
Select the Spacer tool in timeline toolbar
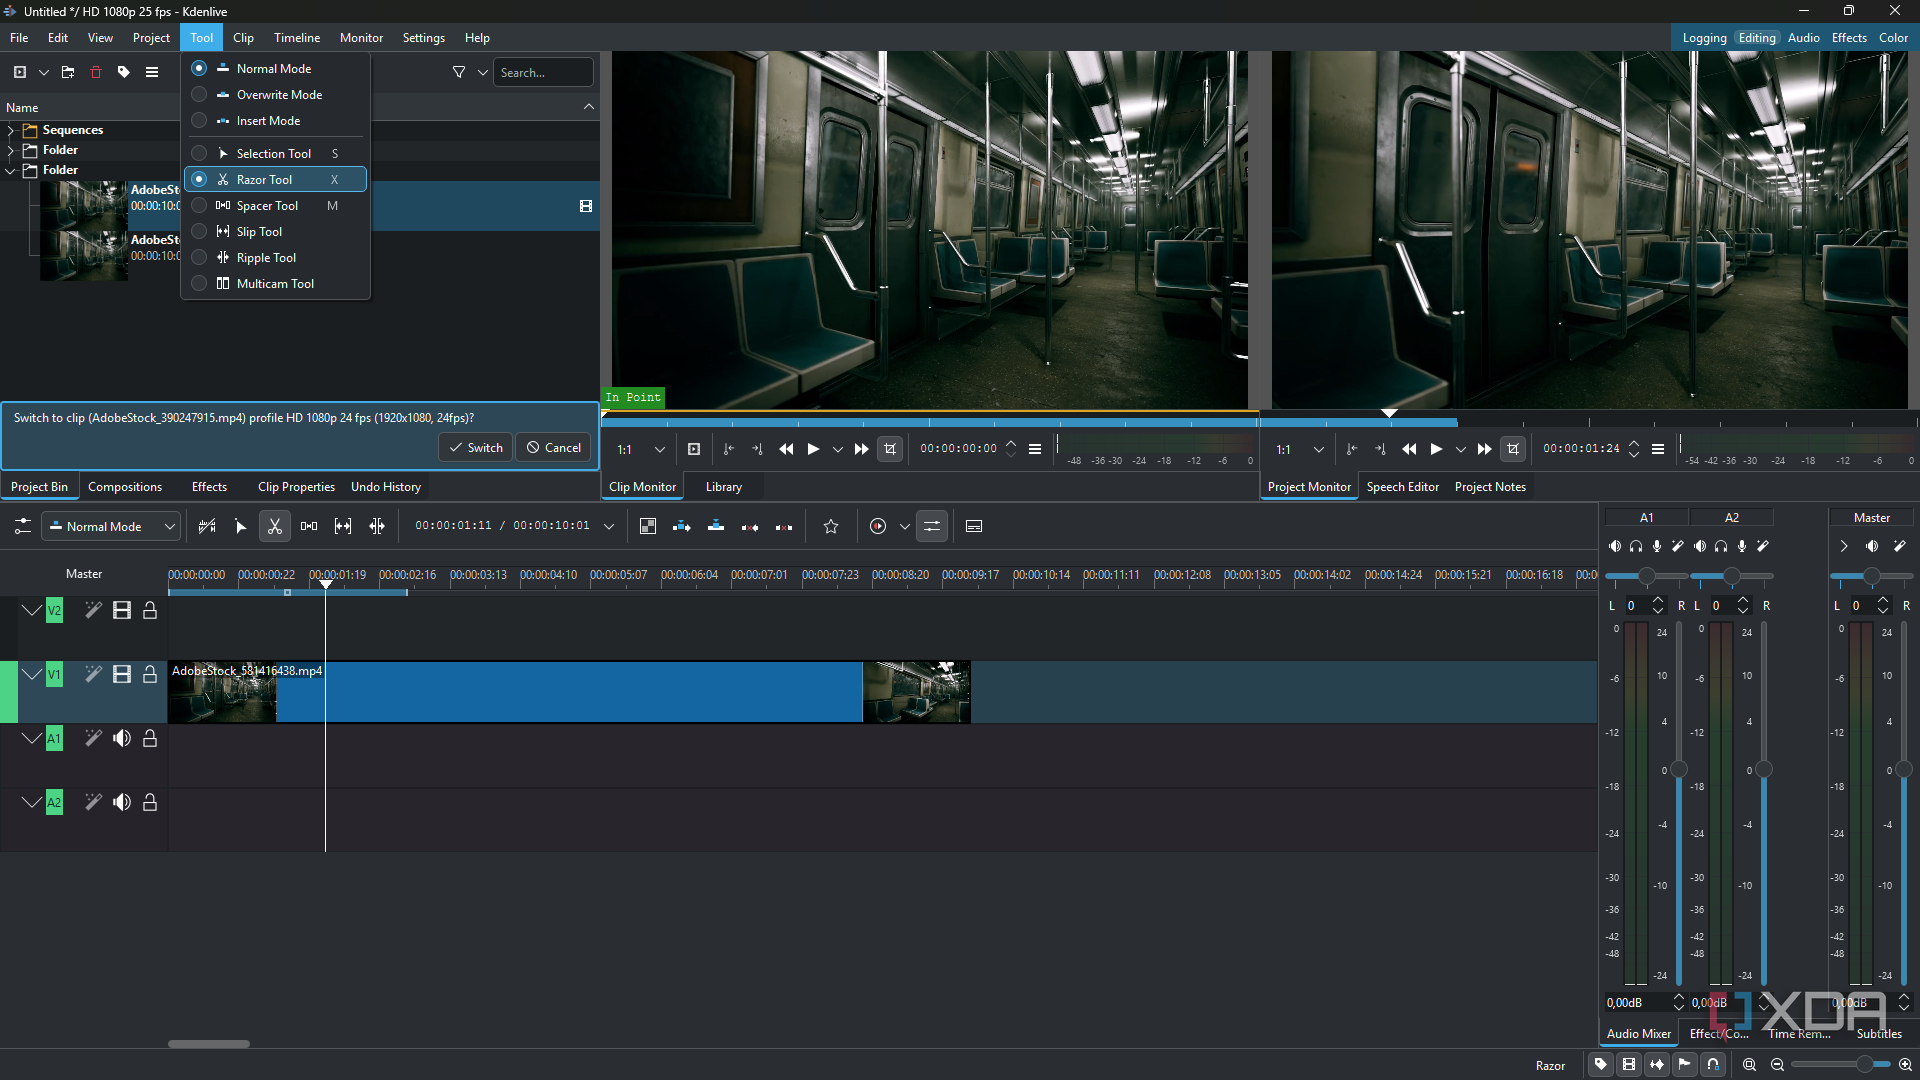pos(309,526)
